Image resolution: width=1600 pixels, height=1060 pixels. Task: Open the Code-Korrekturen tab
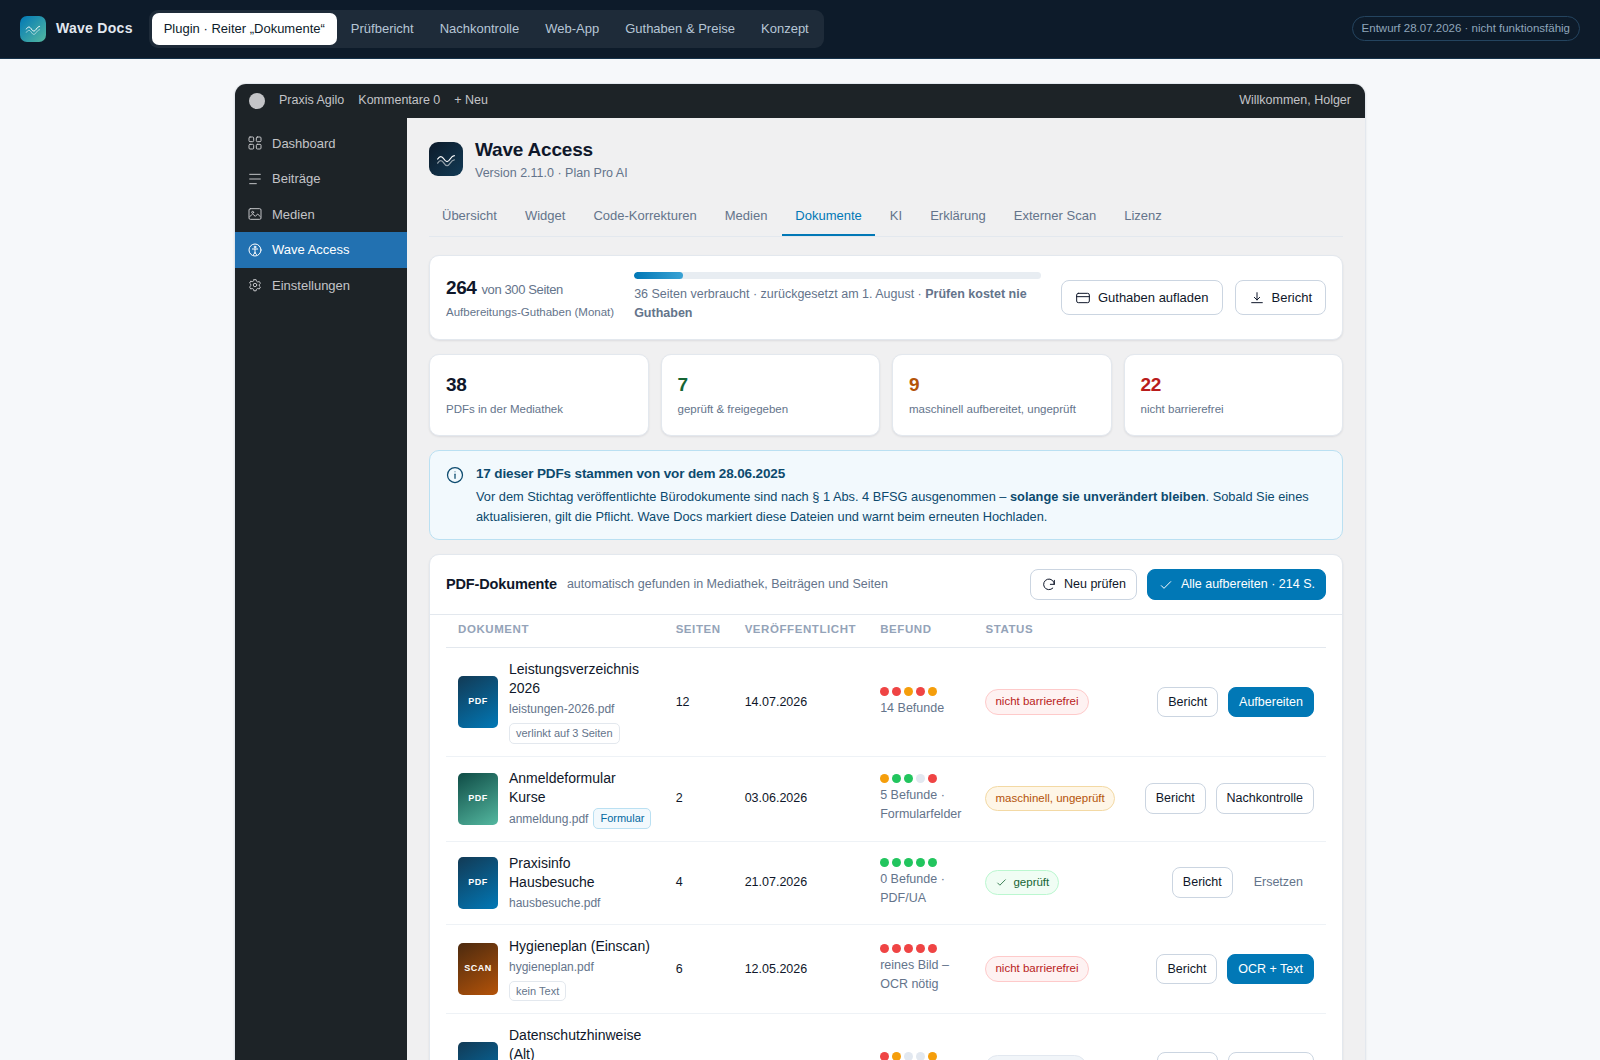(x=645, y=216)
